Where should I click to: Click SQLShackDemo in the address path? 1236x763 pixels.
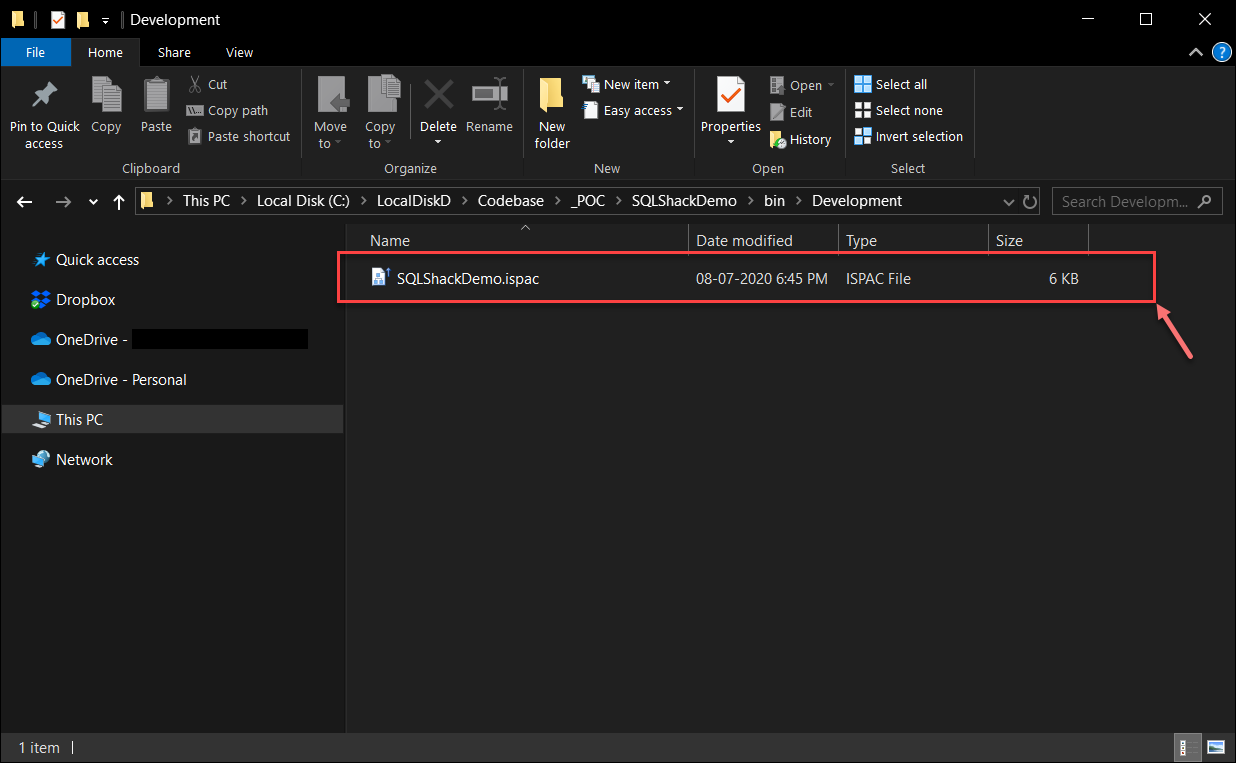[684, 201]
